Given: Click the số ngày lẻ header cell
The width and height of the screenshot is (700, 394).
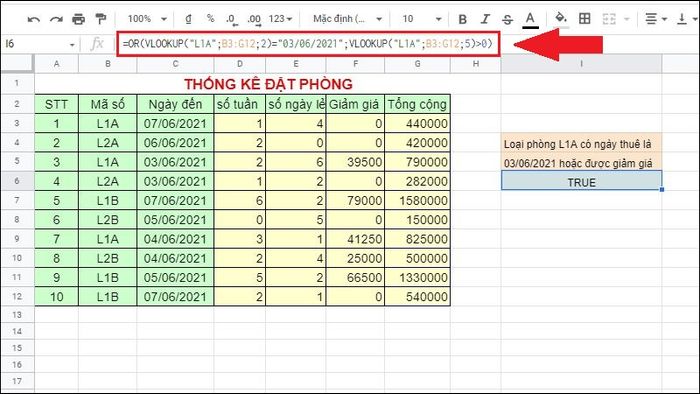Looking at the screenshot, I should pos(296,104).
